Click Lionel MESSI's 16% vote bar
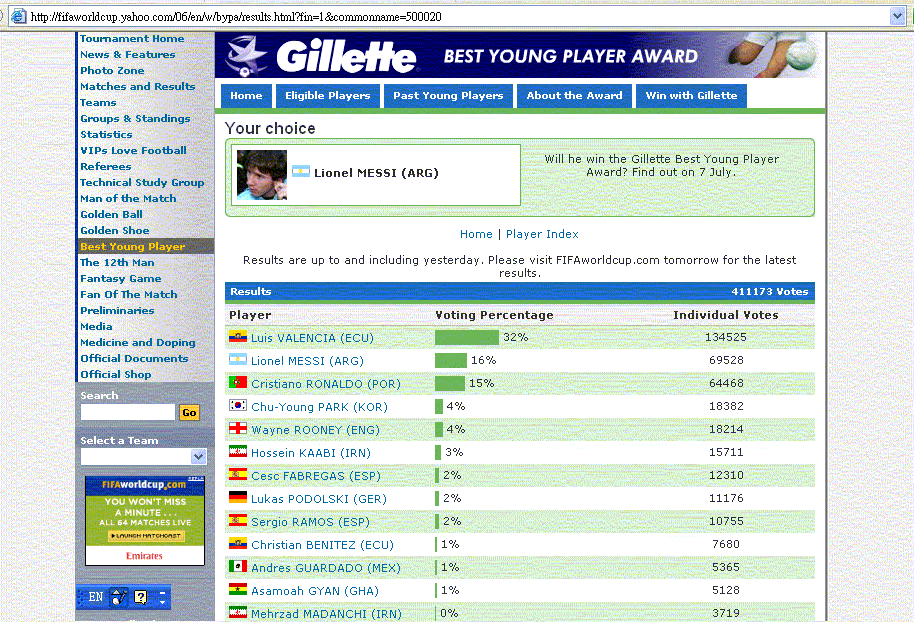The height and width of the screenshot is (622, 914). click(x=451, y=360)
